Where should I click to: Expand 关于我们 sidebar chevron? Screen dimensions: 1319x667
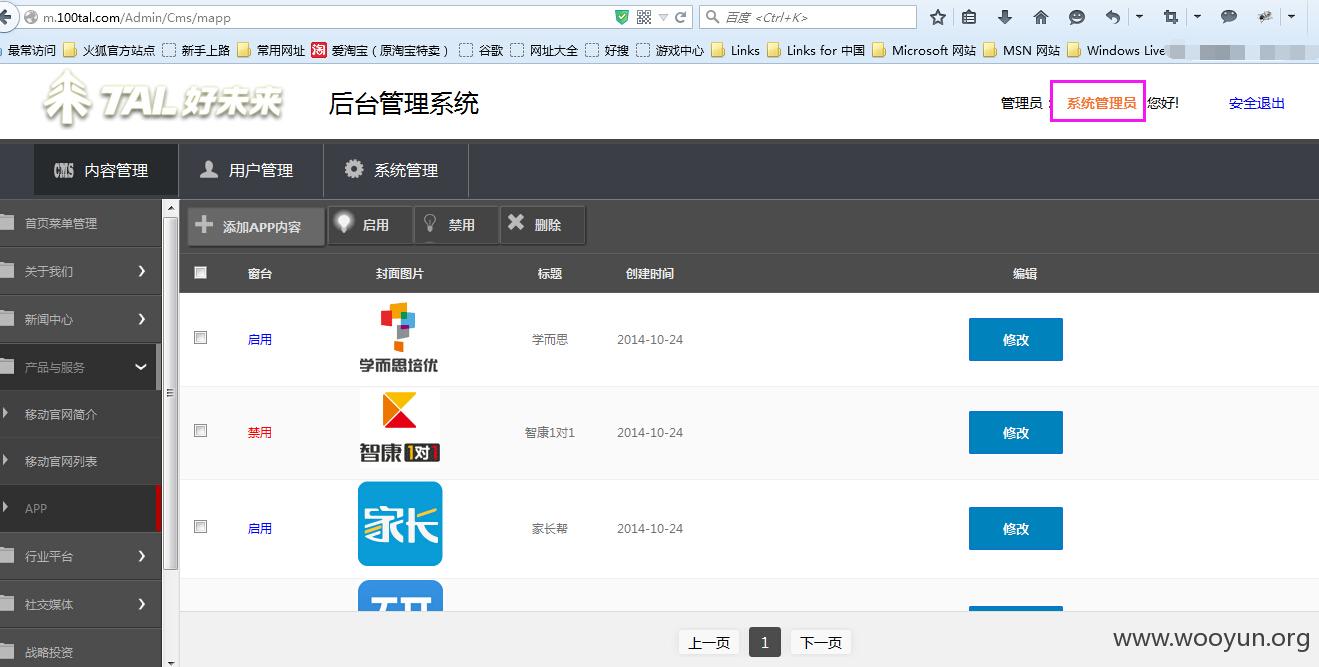(142, 271)
